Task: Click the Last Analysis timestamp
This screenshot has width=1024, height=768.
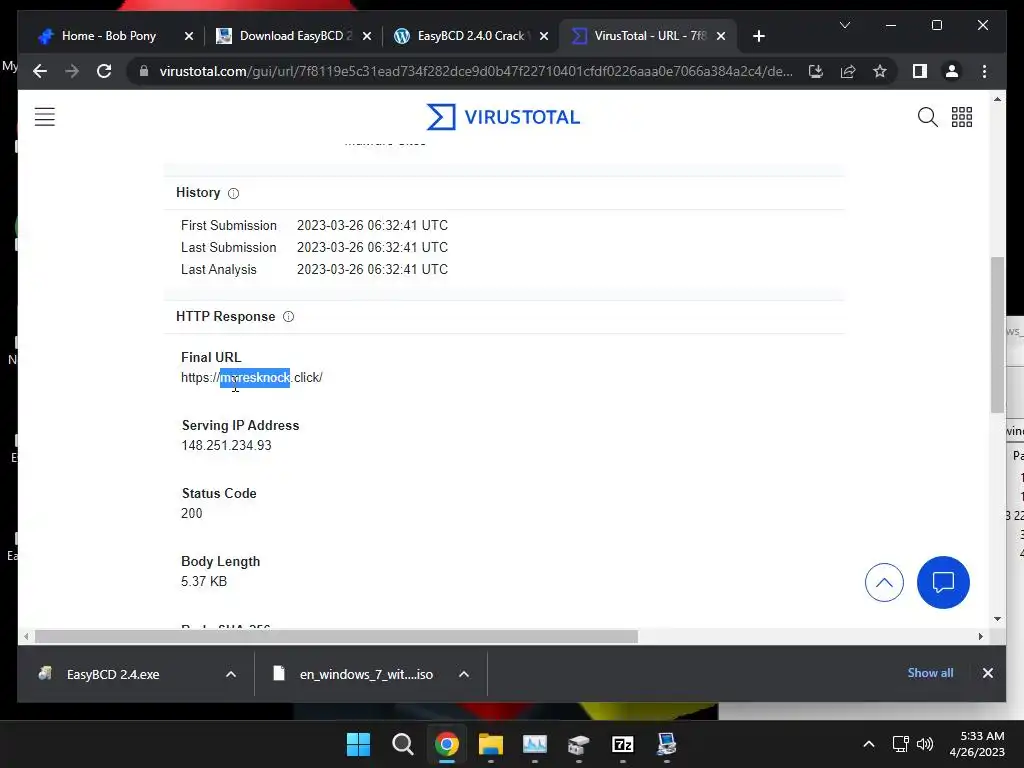Action: [x=372, y=270]
